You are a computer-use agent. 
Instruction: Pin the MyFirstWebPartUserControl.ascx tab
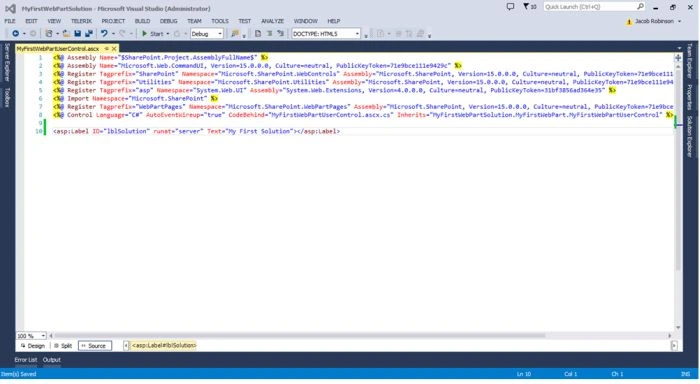(x=106, y=48)
